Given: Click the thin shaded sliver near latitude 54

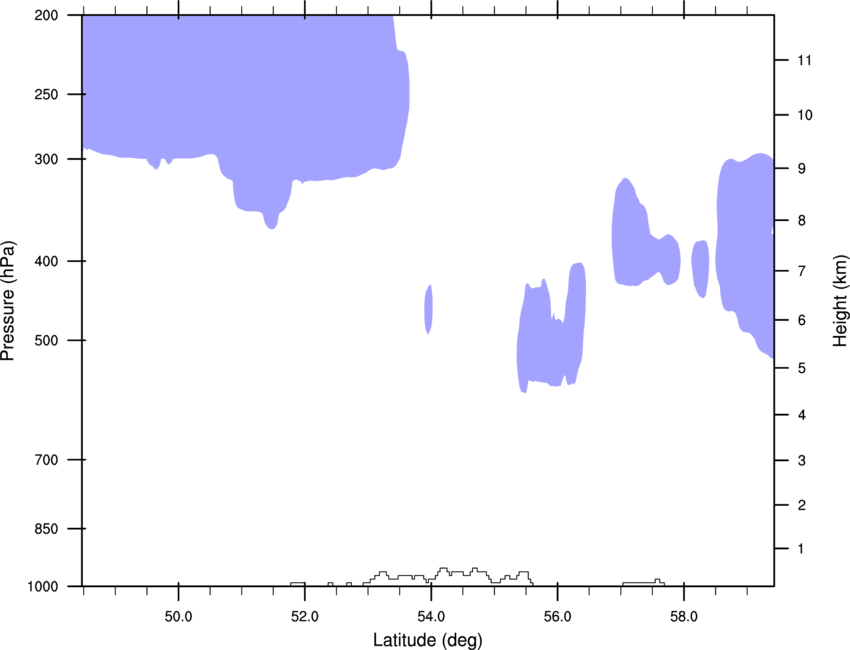Looking at the screenshot, I should tap(428, 309).
